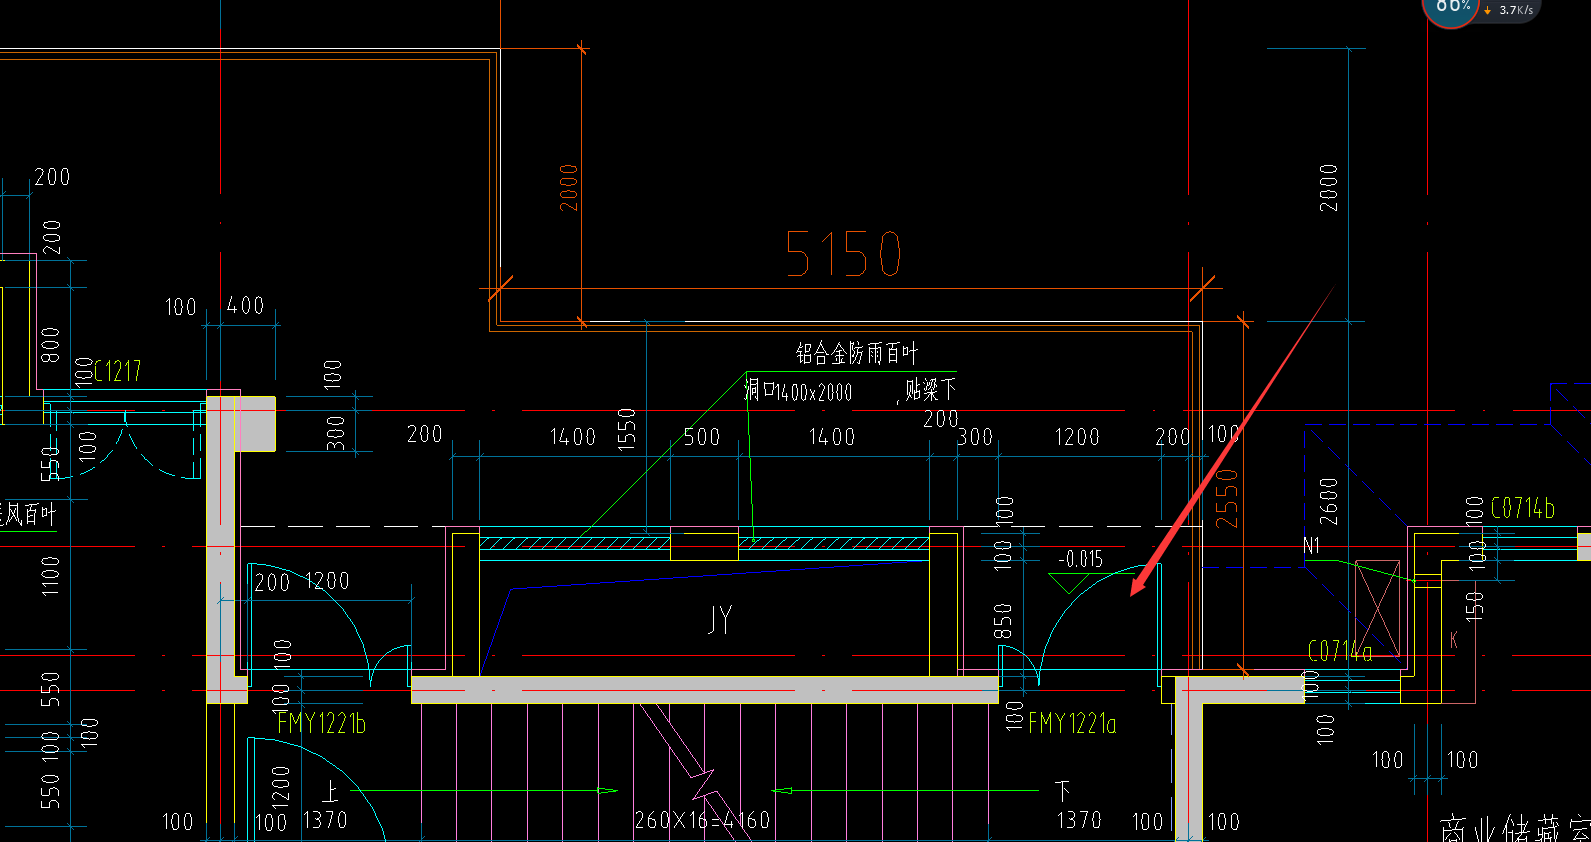Select the FMY1221a door label
Viewport: 1591px width, 842px height.
coord(1072,723)
